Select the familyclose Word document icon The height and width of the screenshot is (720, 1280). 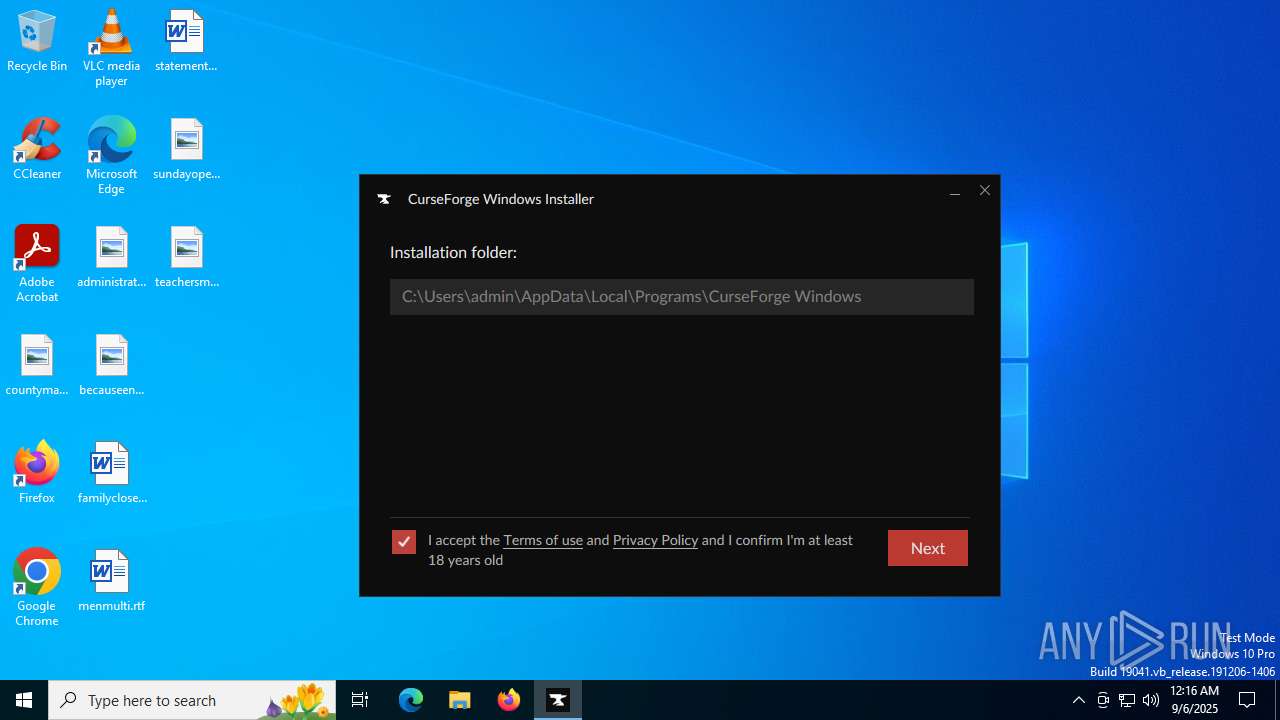(x=111, y=474)
